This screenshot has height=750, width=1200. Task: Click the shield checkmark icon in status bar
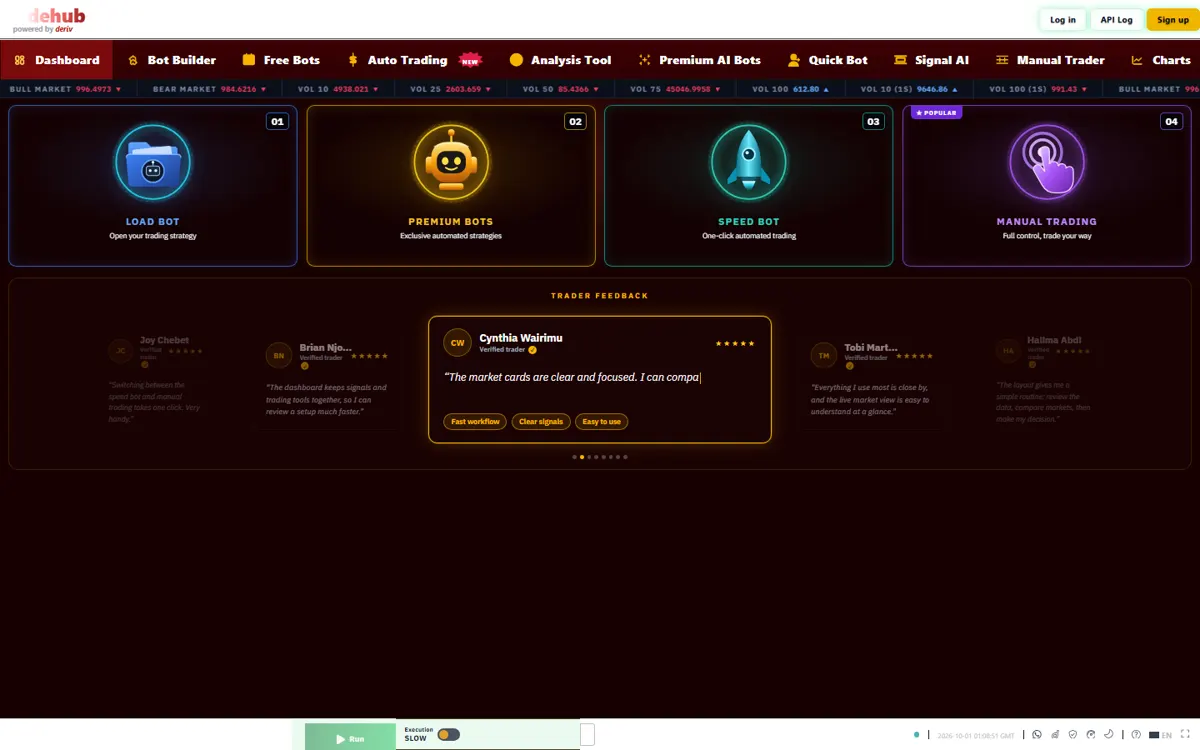[x=1073, y=735]
